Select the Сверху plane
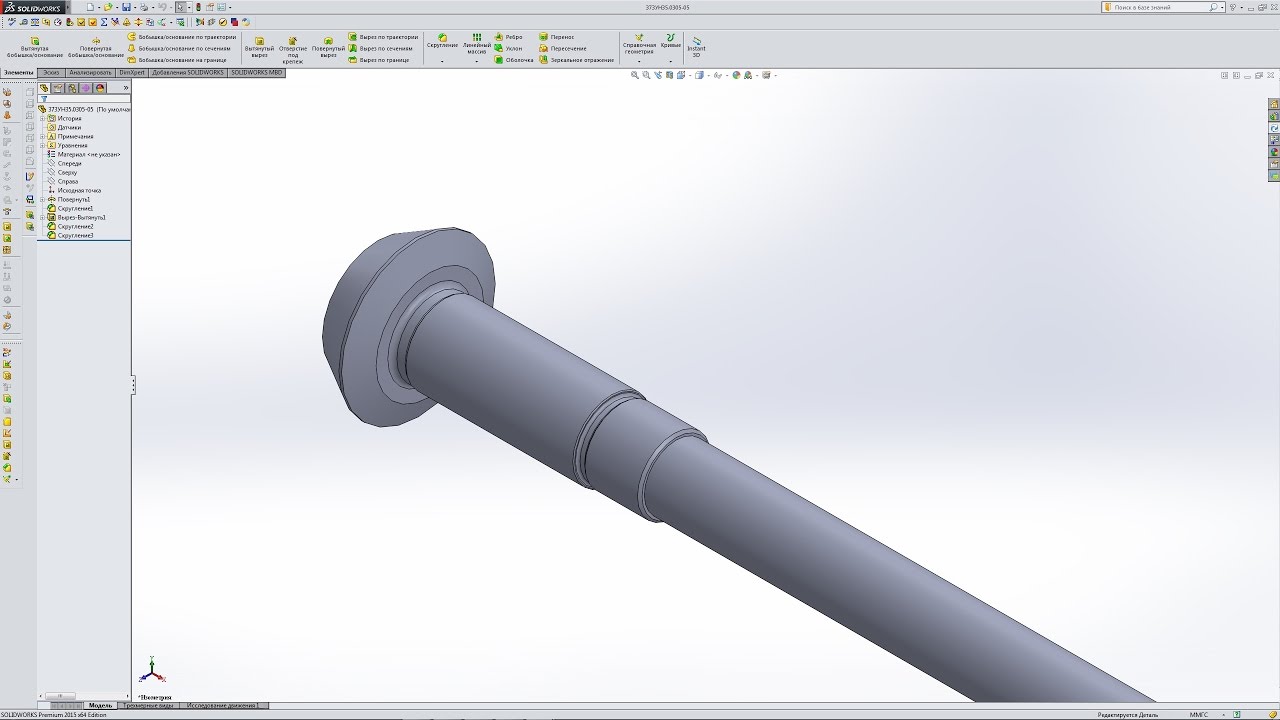Viewport: 1280px width, 720px height. (62, 172)
